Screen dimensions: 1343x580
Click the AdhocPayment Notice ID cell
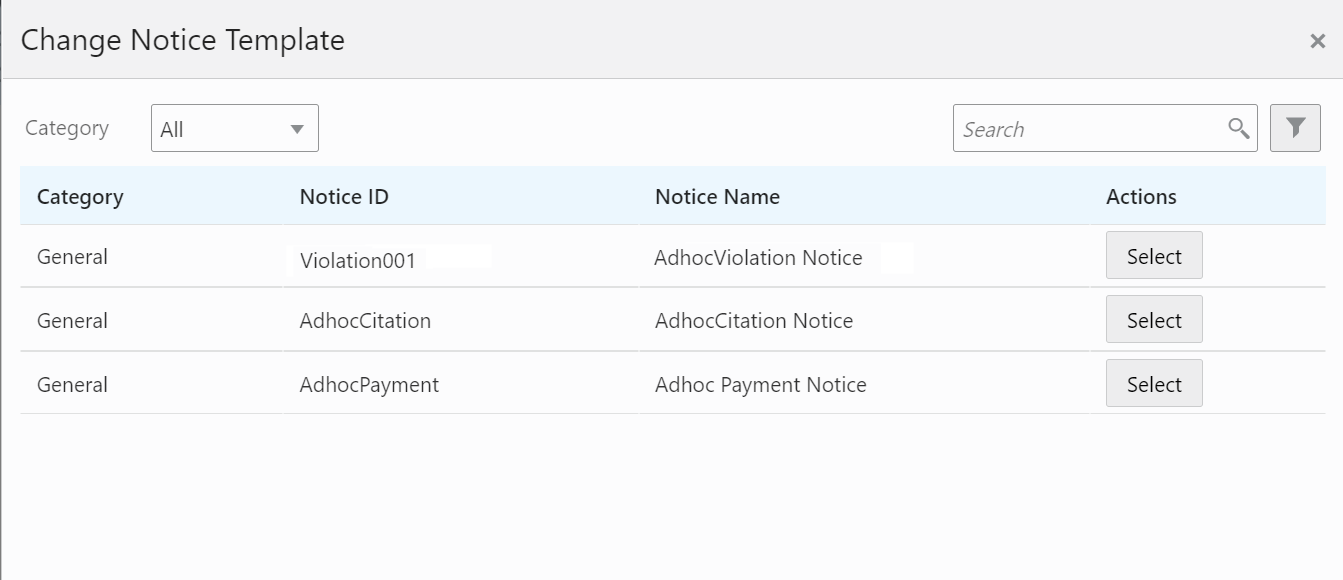[369, 385]
